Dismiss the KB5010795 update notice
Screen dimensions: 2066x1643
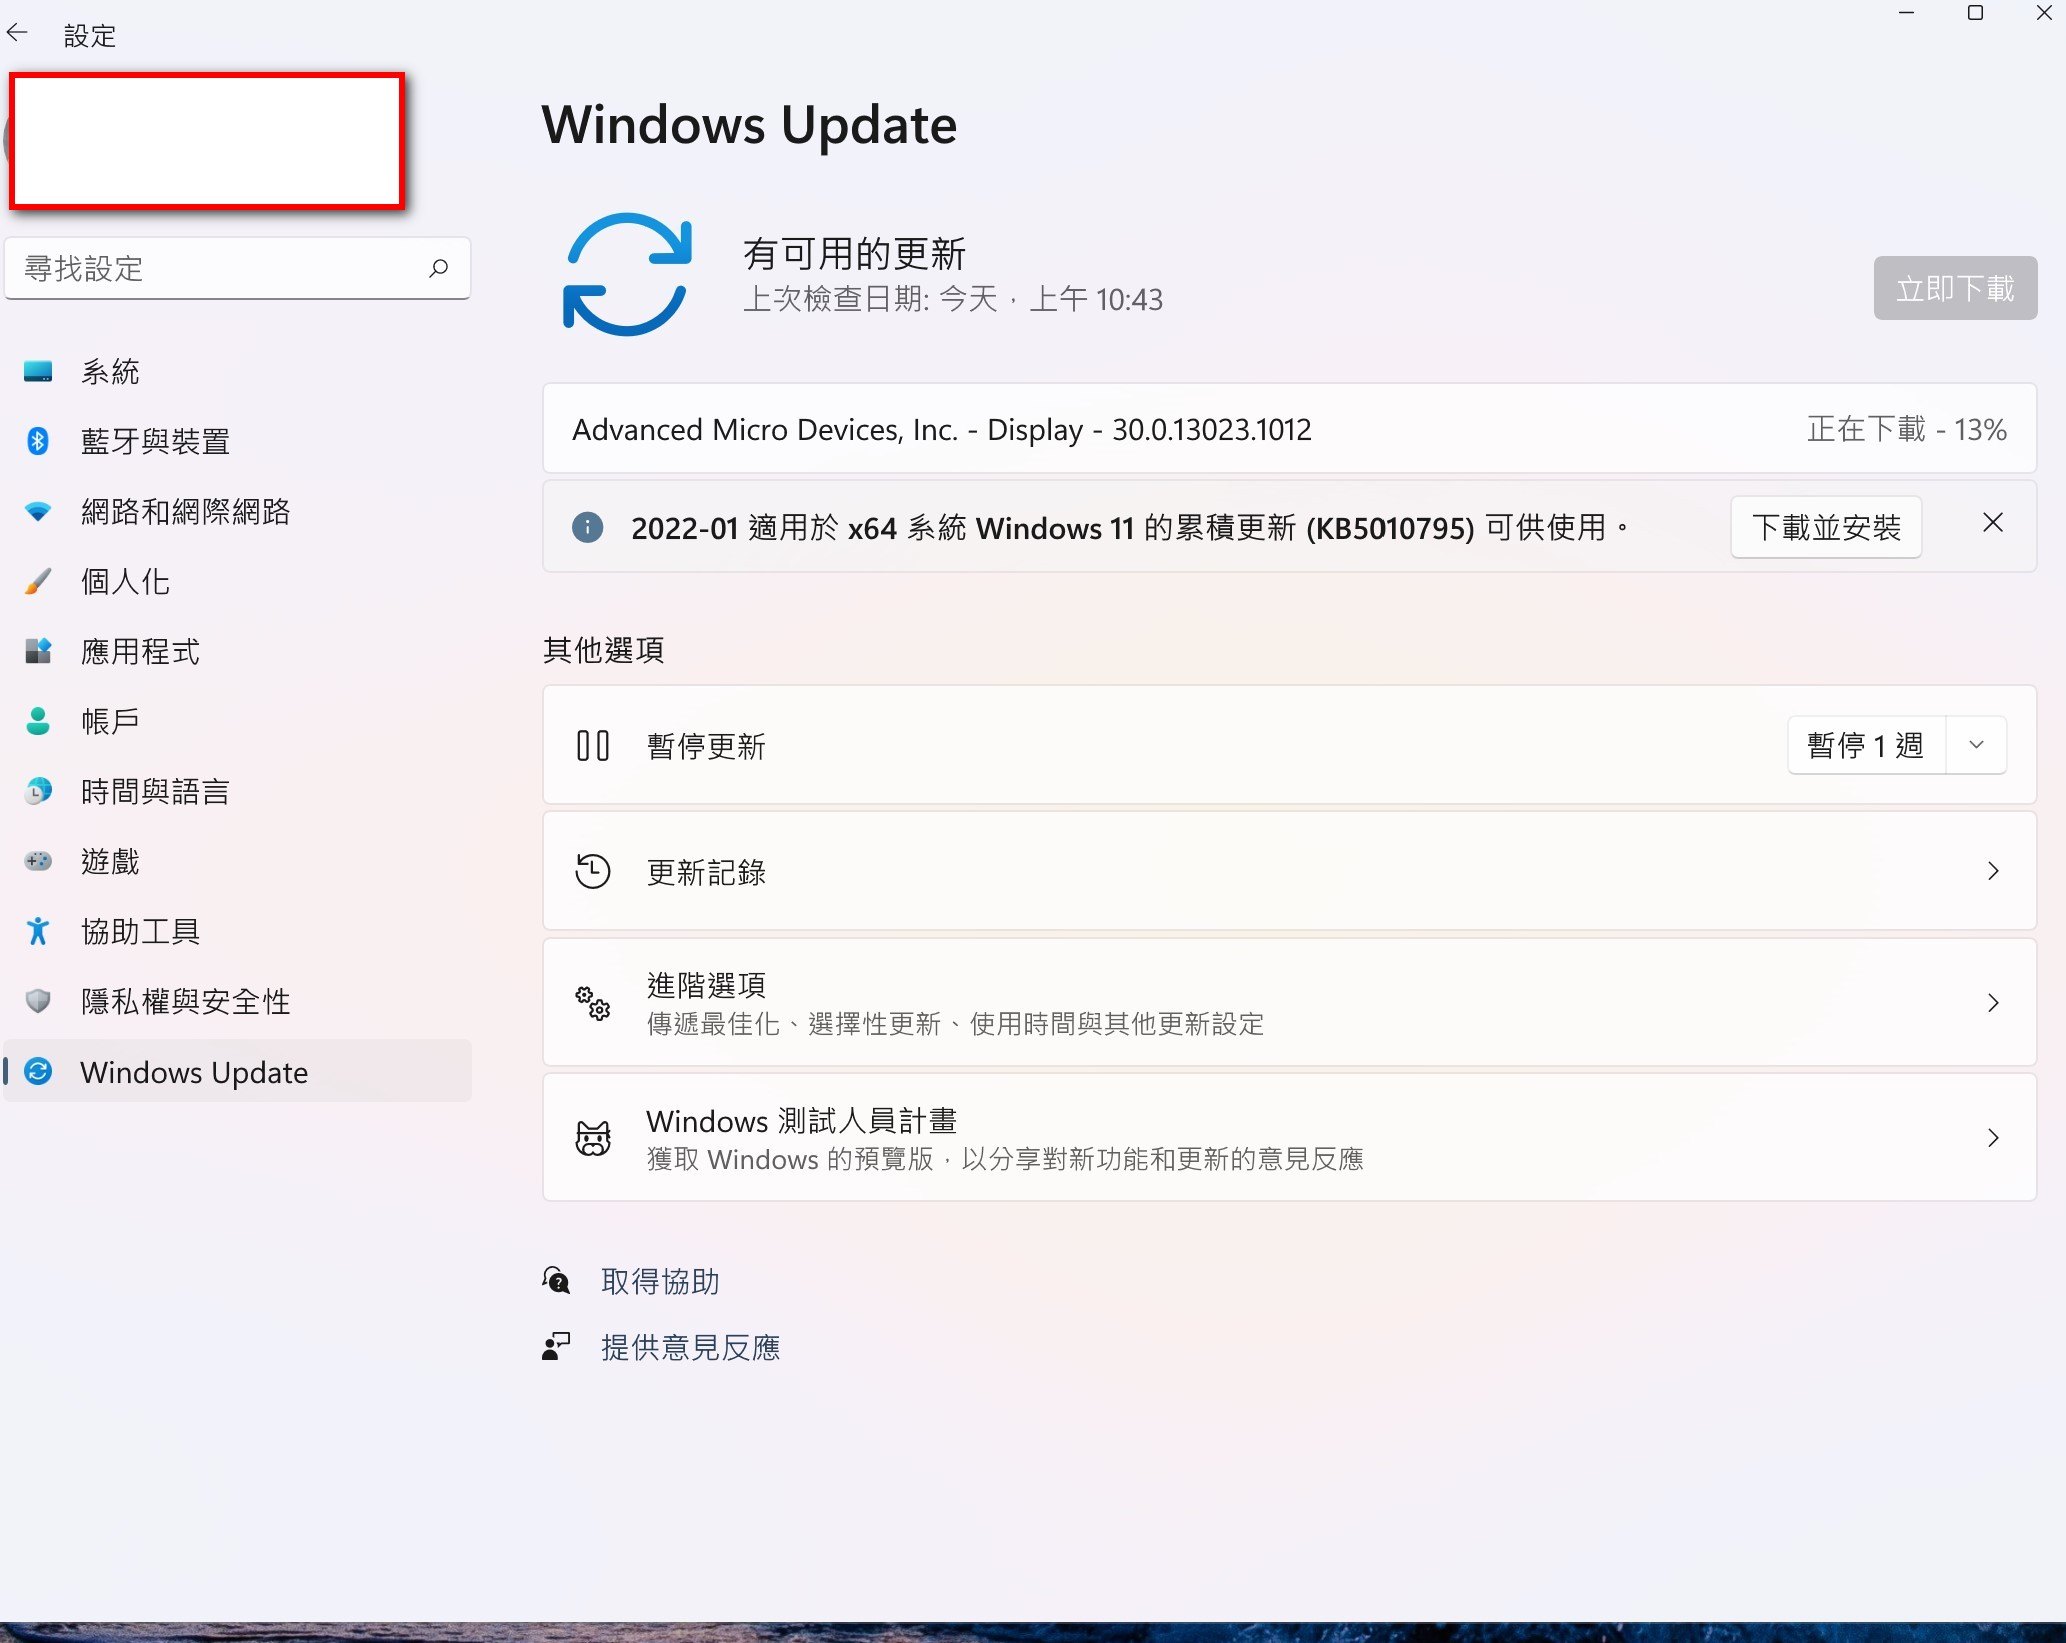[x=1992, y=523]
